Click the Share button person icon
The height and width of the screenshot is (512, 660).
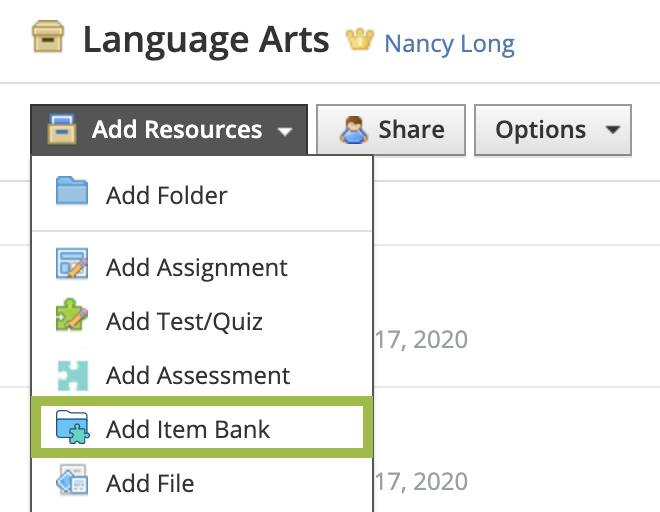352,130
